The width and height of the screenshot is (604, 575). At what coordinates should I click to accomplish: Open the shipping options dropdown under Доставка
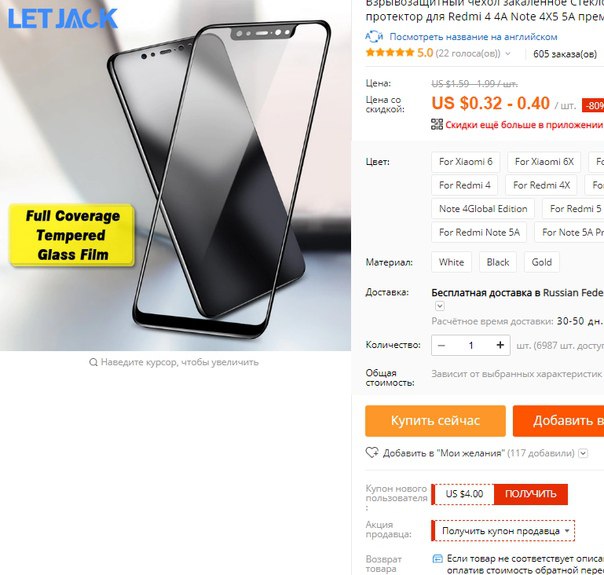click(440, 306)
